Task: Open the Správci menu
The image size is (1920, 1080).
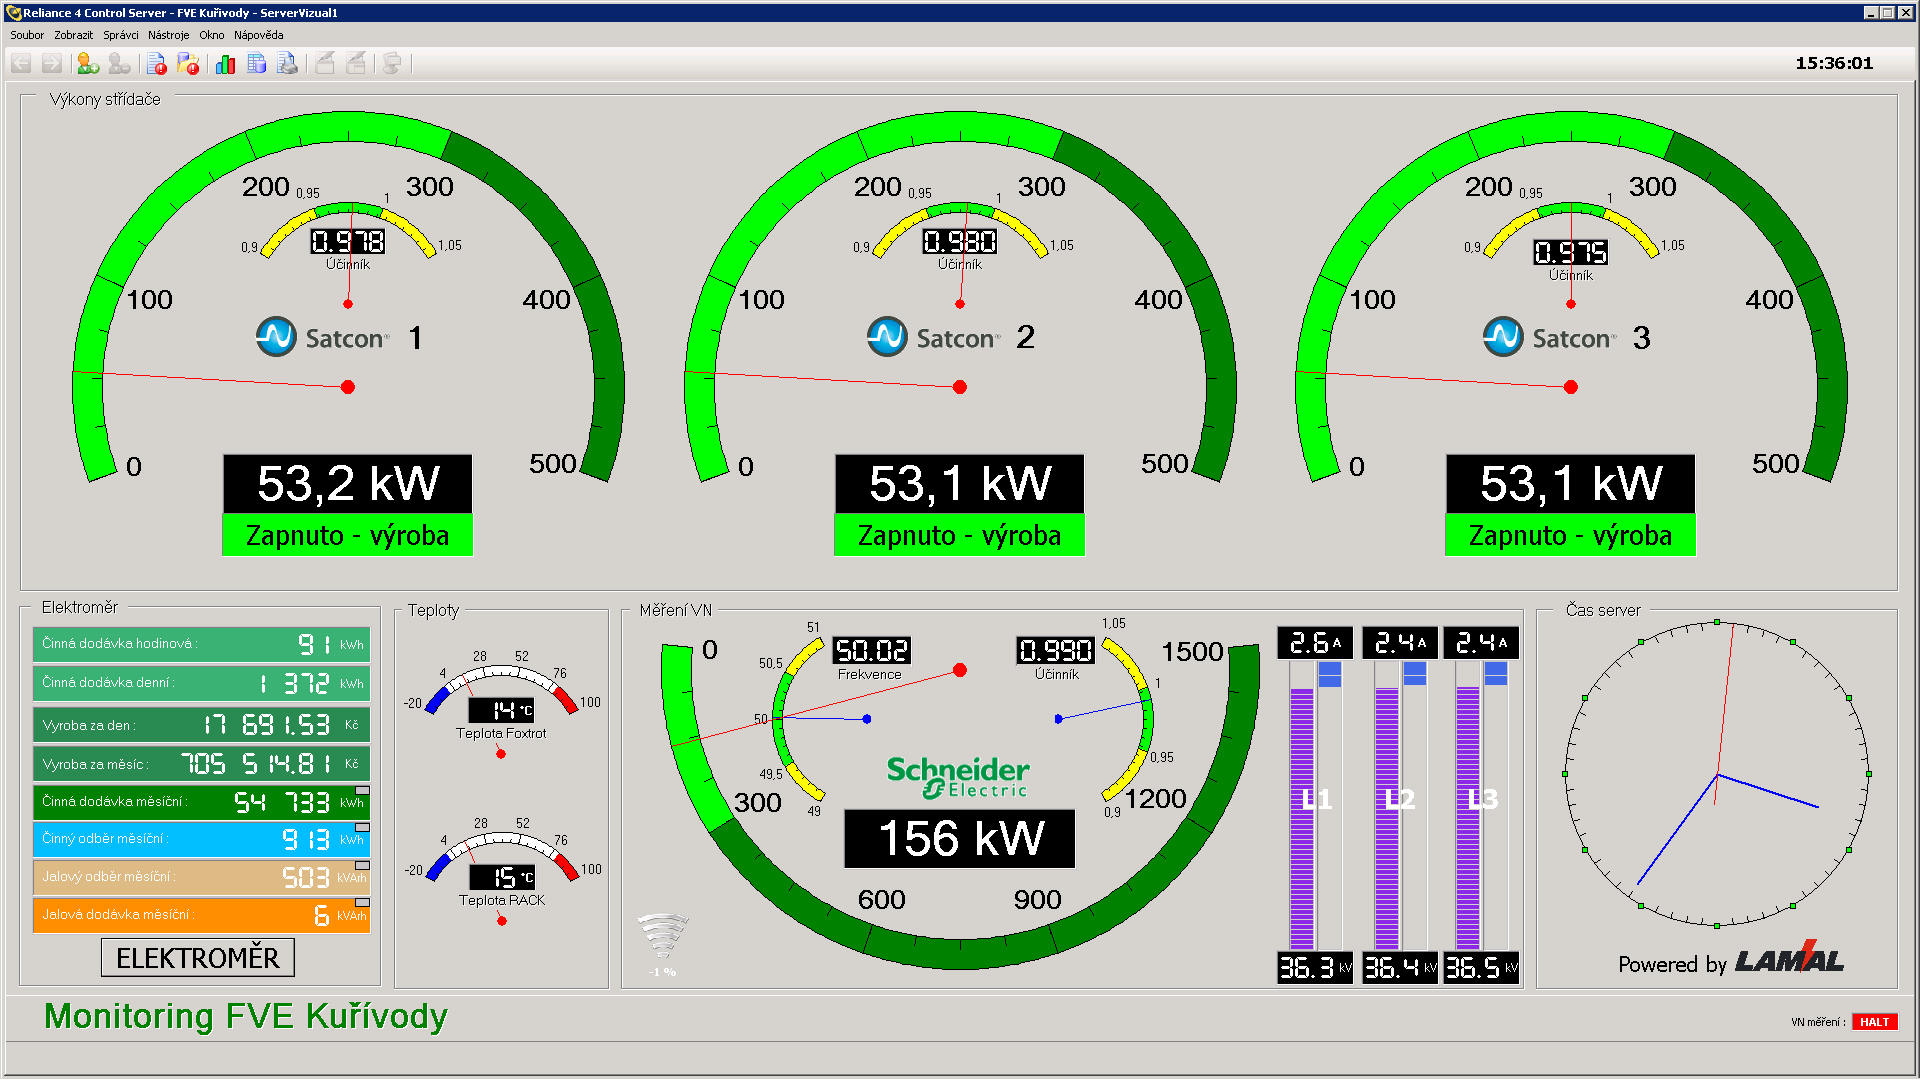Action: pyautogui.click(x=121, y=35)
